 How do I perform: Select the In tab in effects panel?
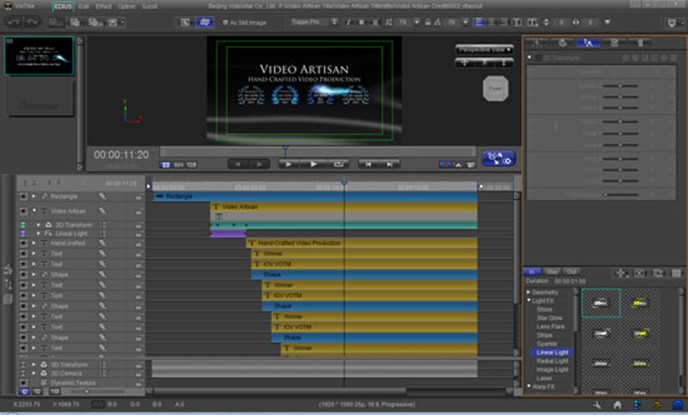(532, 272)
